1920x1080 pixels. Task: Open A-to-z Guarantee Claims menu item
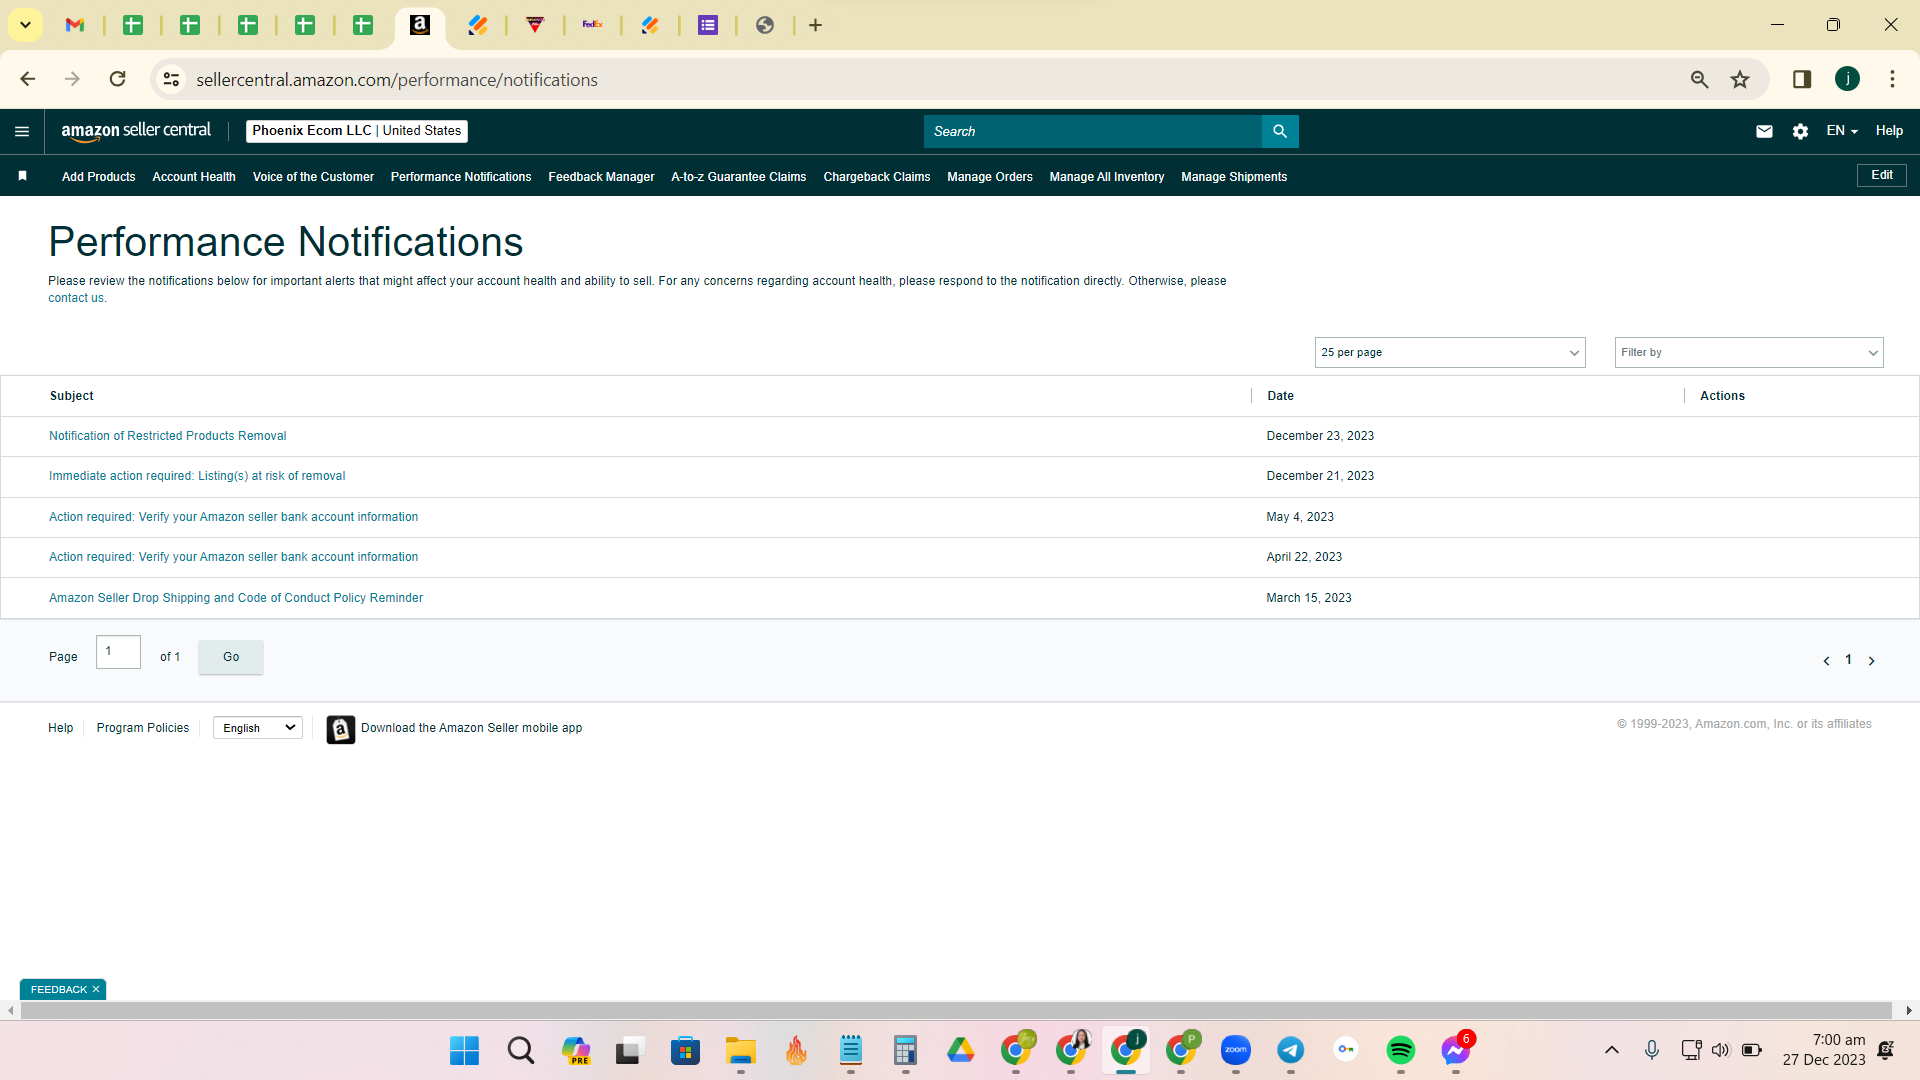[x=739, y=177]
